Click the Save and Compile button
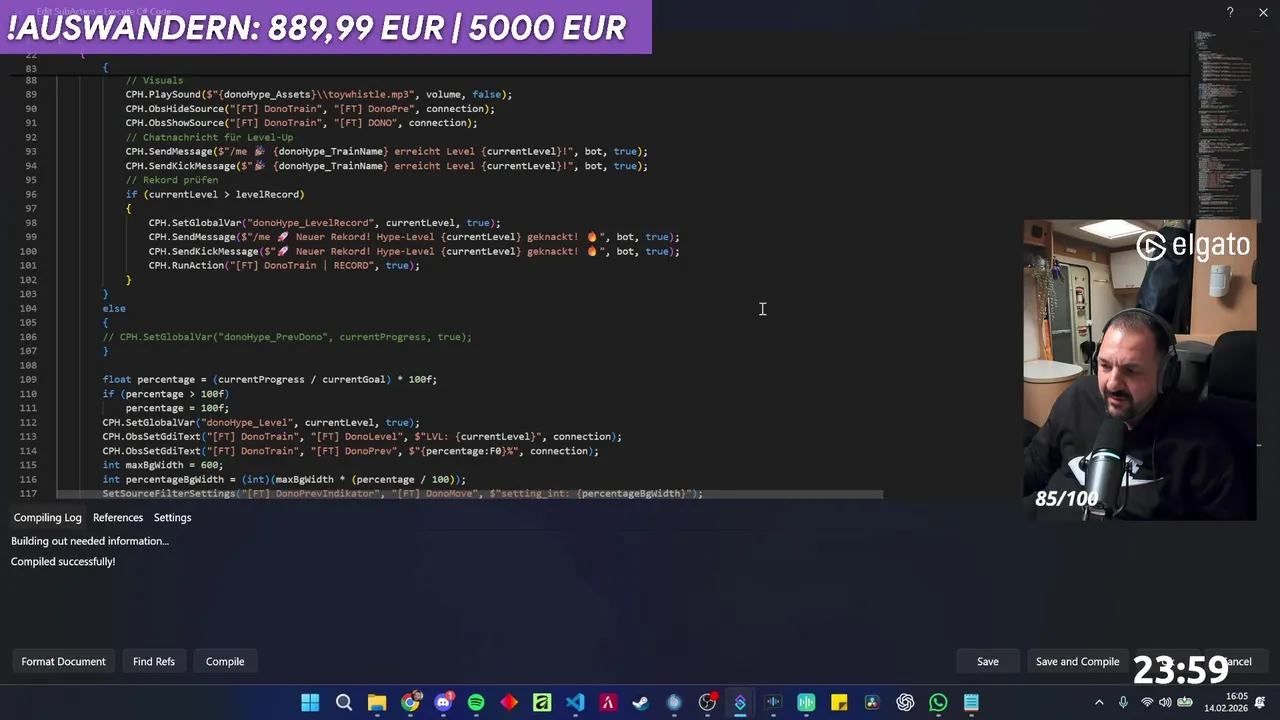1280x720 pixels. coord(1077,661)
